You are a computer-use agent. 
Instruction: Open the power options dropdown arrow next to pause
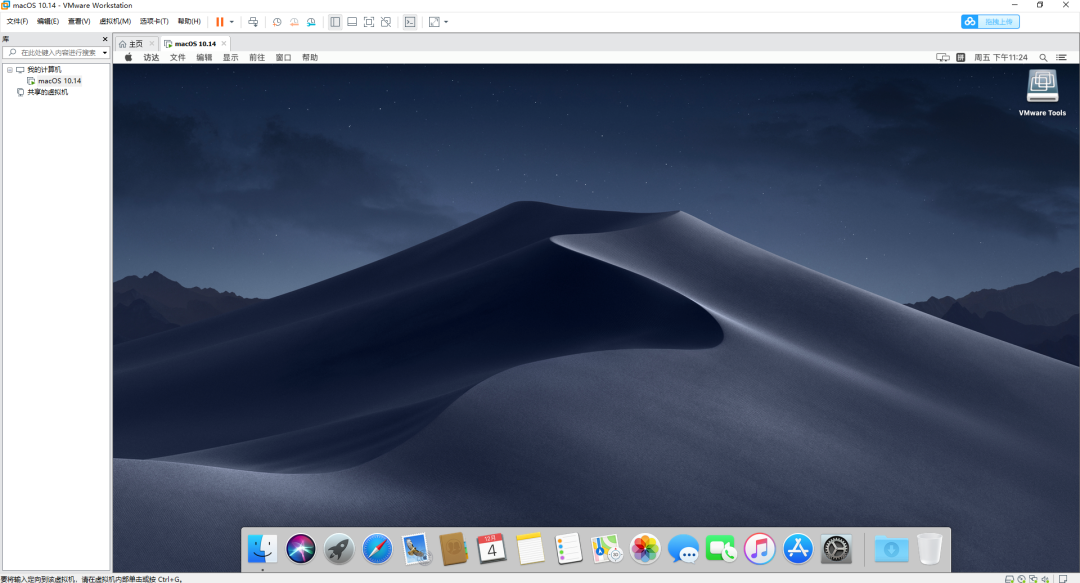point(231,22)
